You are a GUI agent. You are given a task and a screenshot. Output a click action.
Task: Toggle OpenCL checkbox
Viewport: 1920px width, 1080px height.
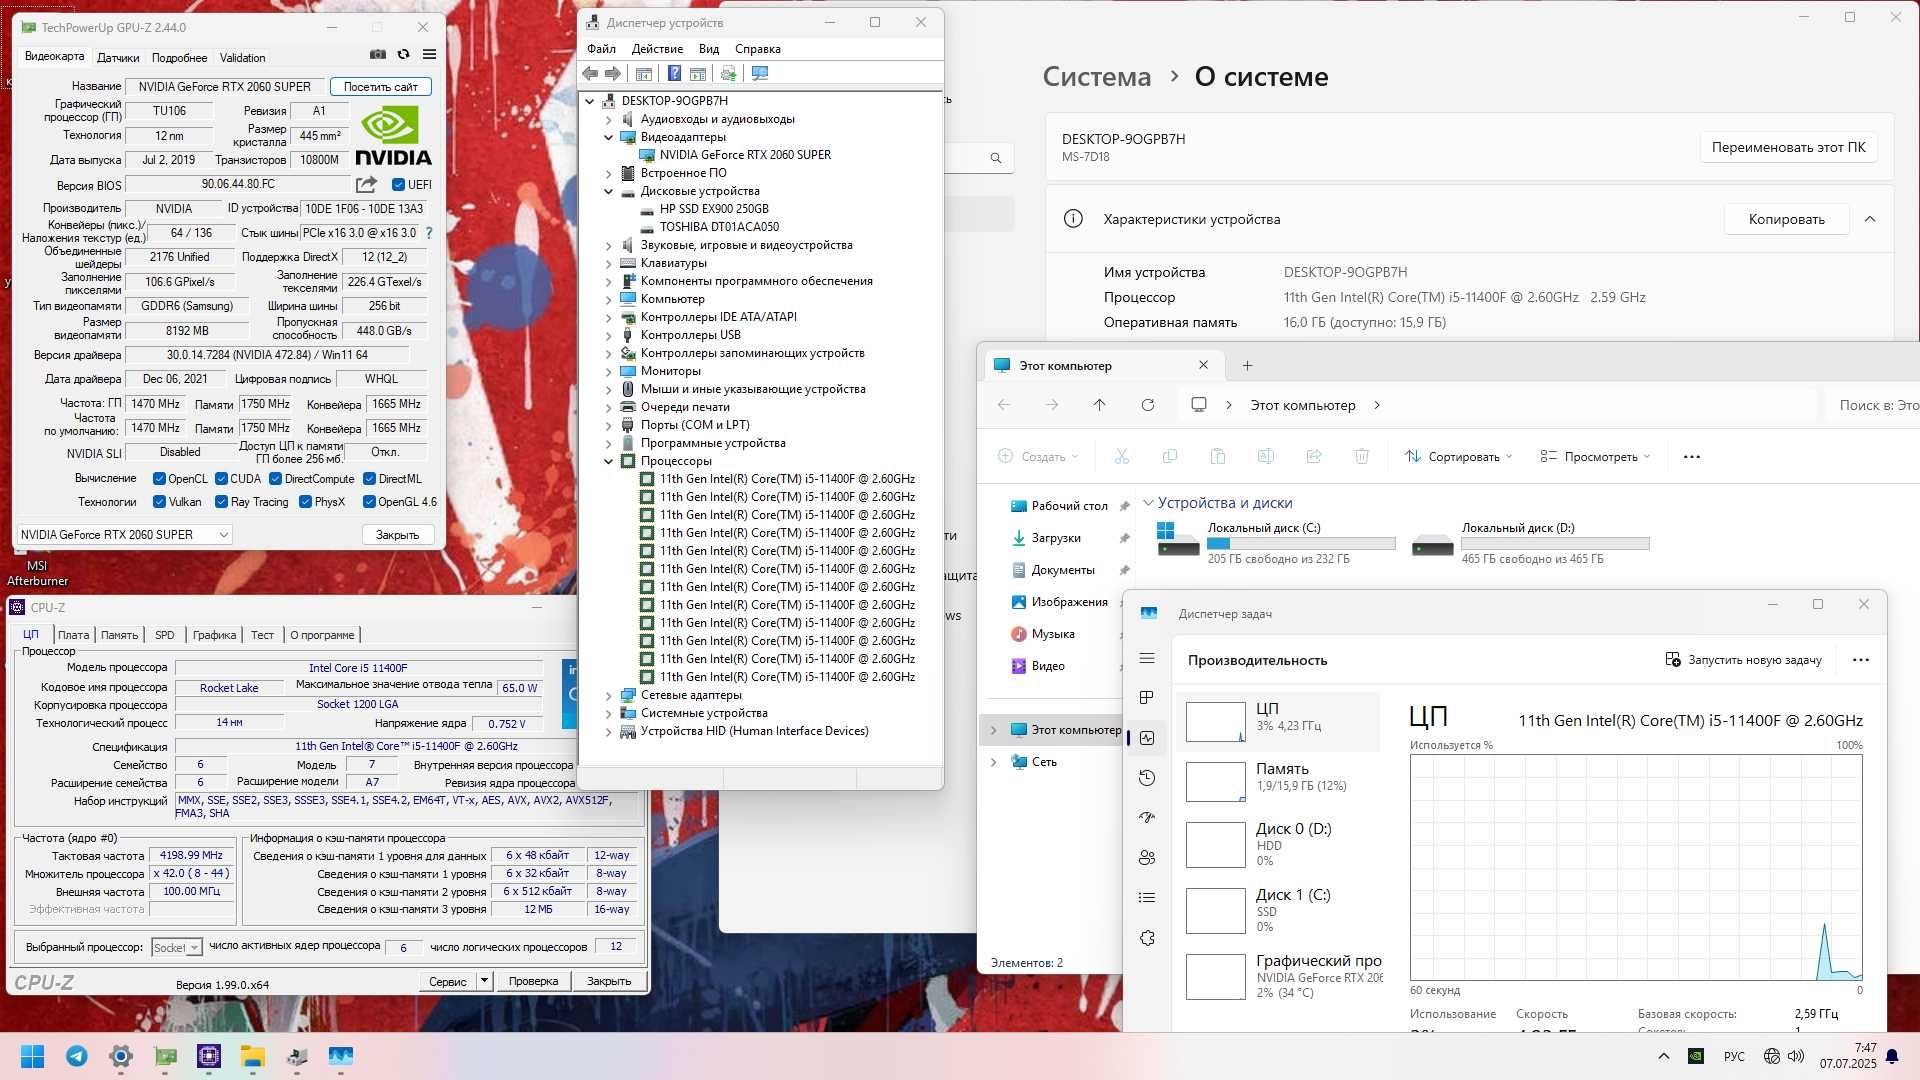(159, 479)
